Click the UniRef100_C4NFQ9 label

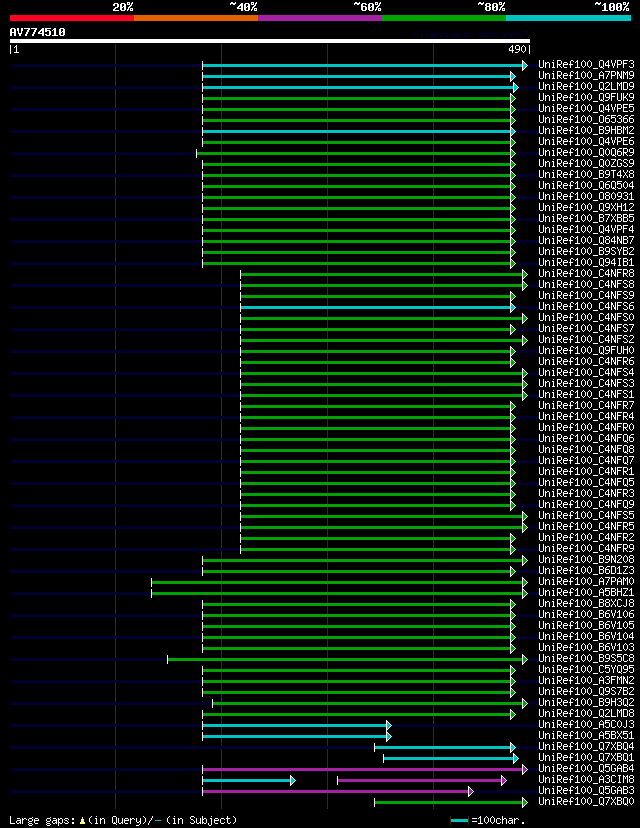click(x=586, y=504)
